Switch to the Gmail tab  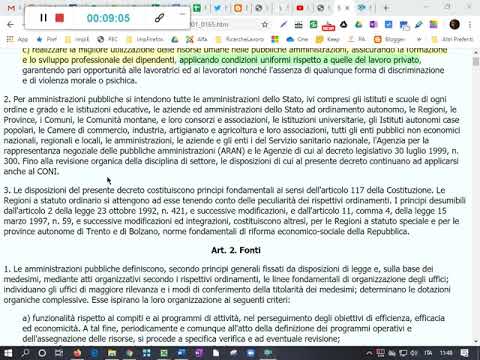click(x=11, y=8)
